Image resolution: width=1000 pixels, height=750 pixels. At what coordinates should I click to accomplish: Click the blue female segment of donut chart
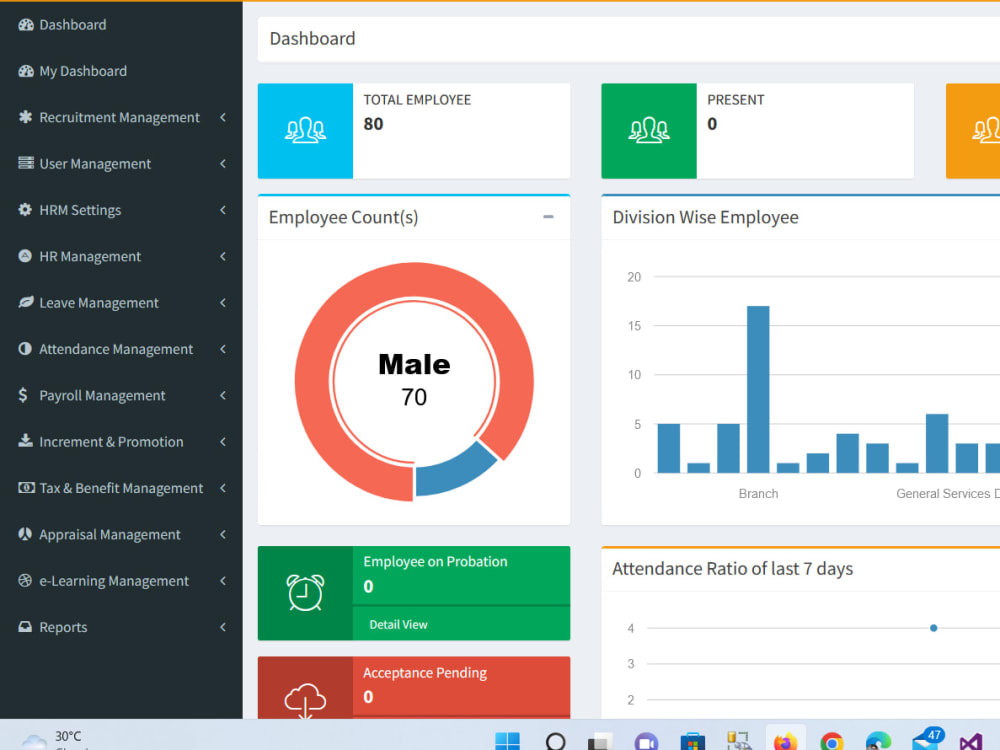454,473
